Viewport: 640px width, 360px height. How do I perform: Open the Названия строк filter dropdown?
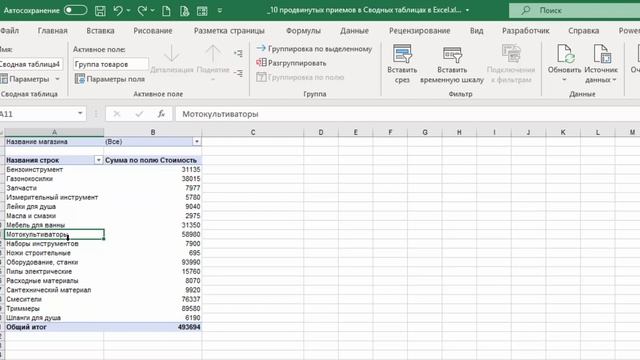click(x=98, y=160)
